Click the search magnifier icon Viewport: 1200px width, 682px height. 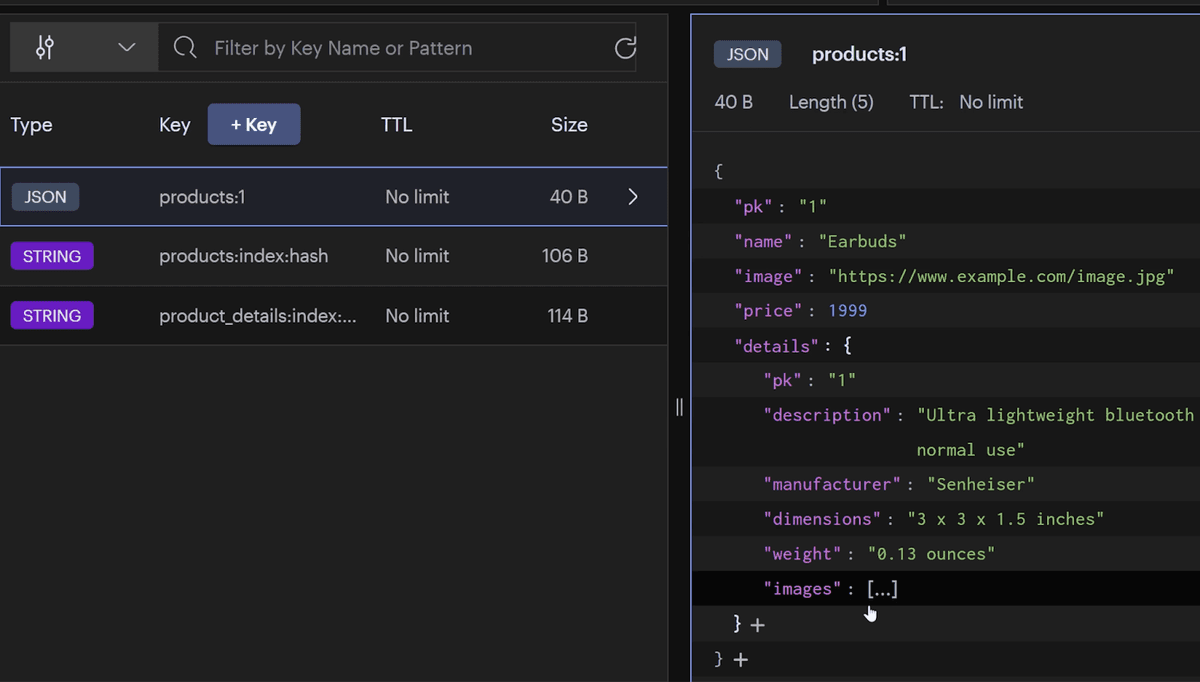(185, 48)
